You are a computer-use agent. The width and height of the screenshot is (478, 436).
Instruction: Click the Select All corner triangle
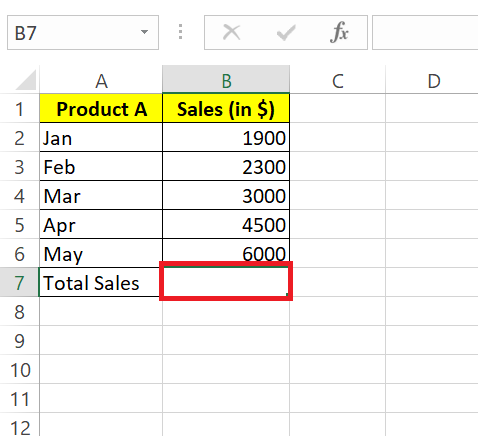pos(26,80)
